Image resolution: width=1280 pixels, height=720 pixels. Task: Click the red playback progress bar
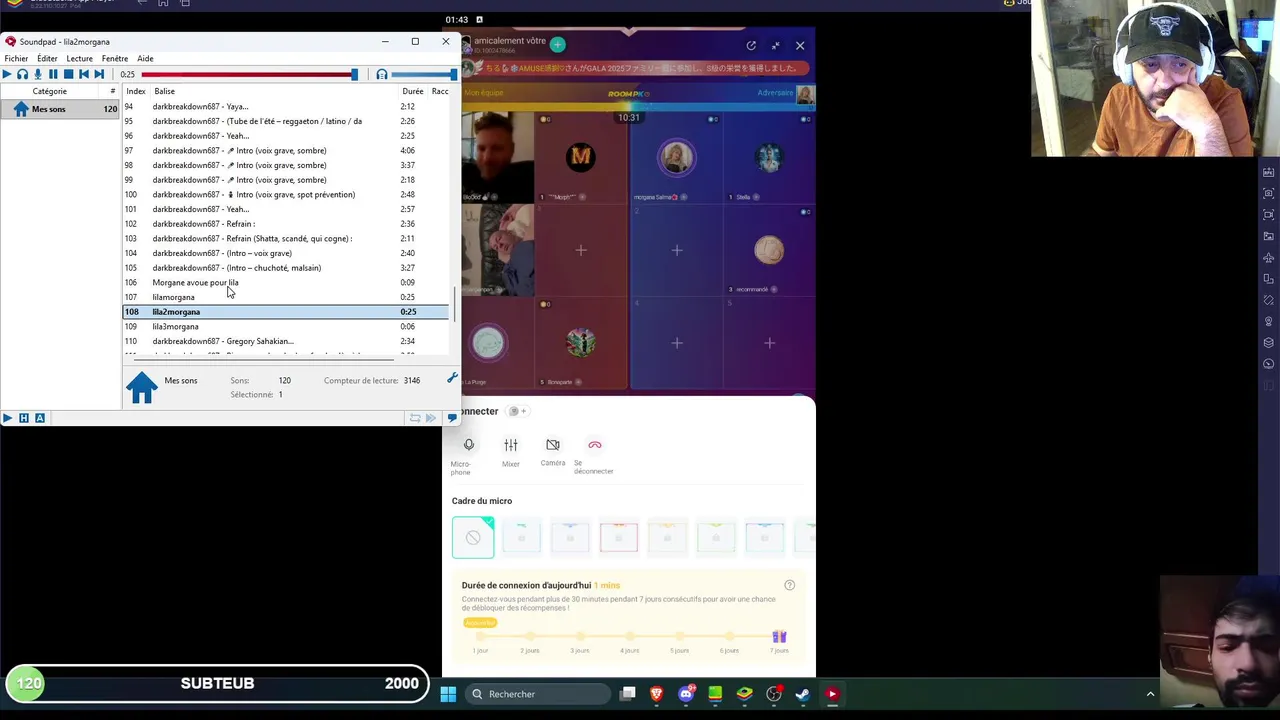(248, 74)
